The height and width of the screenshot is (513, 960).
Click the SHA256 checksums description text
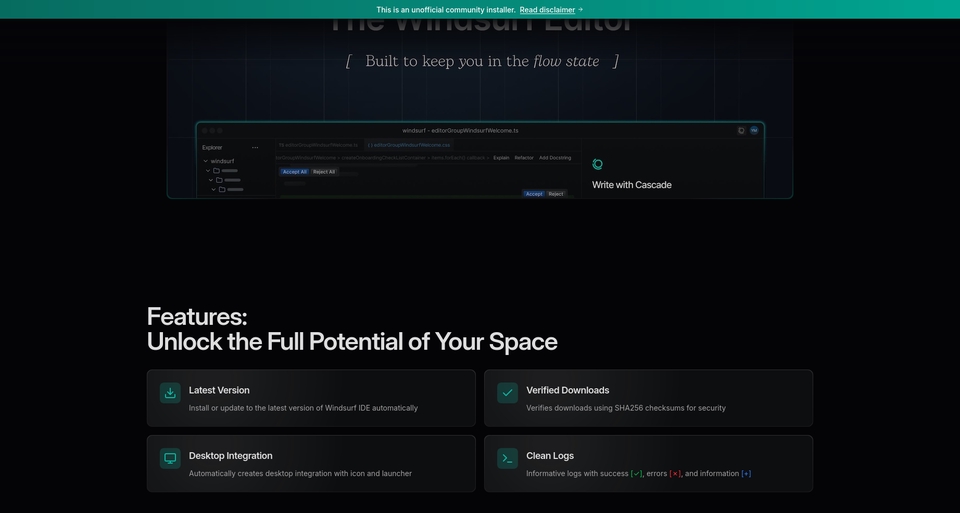coord(626,408)
